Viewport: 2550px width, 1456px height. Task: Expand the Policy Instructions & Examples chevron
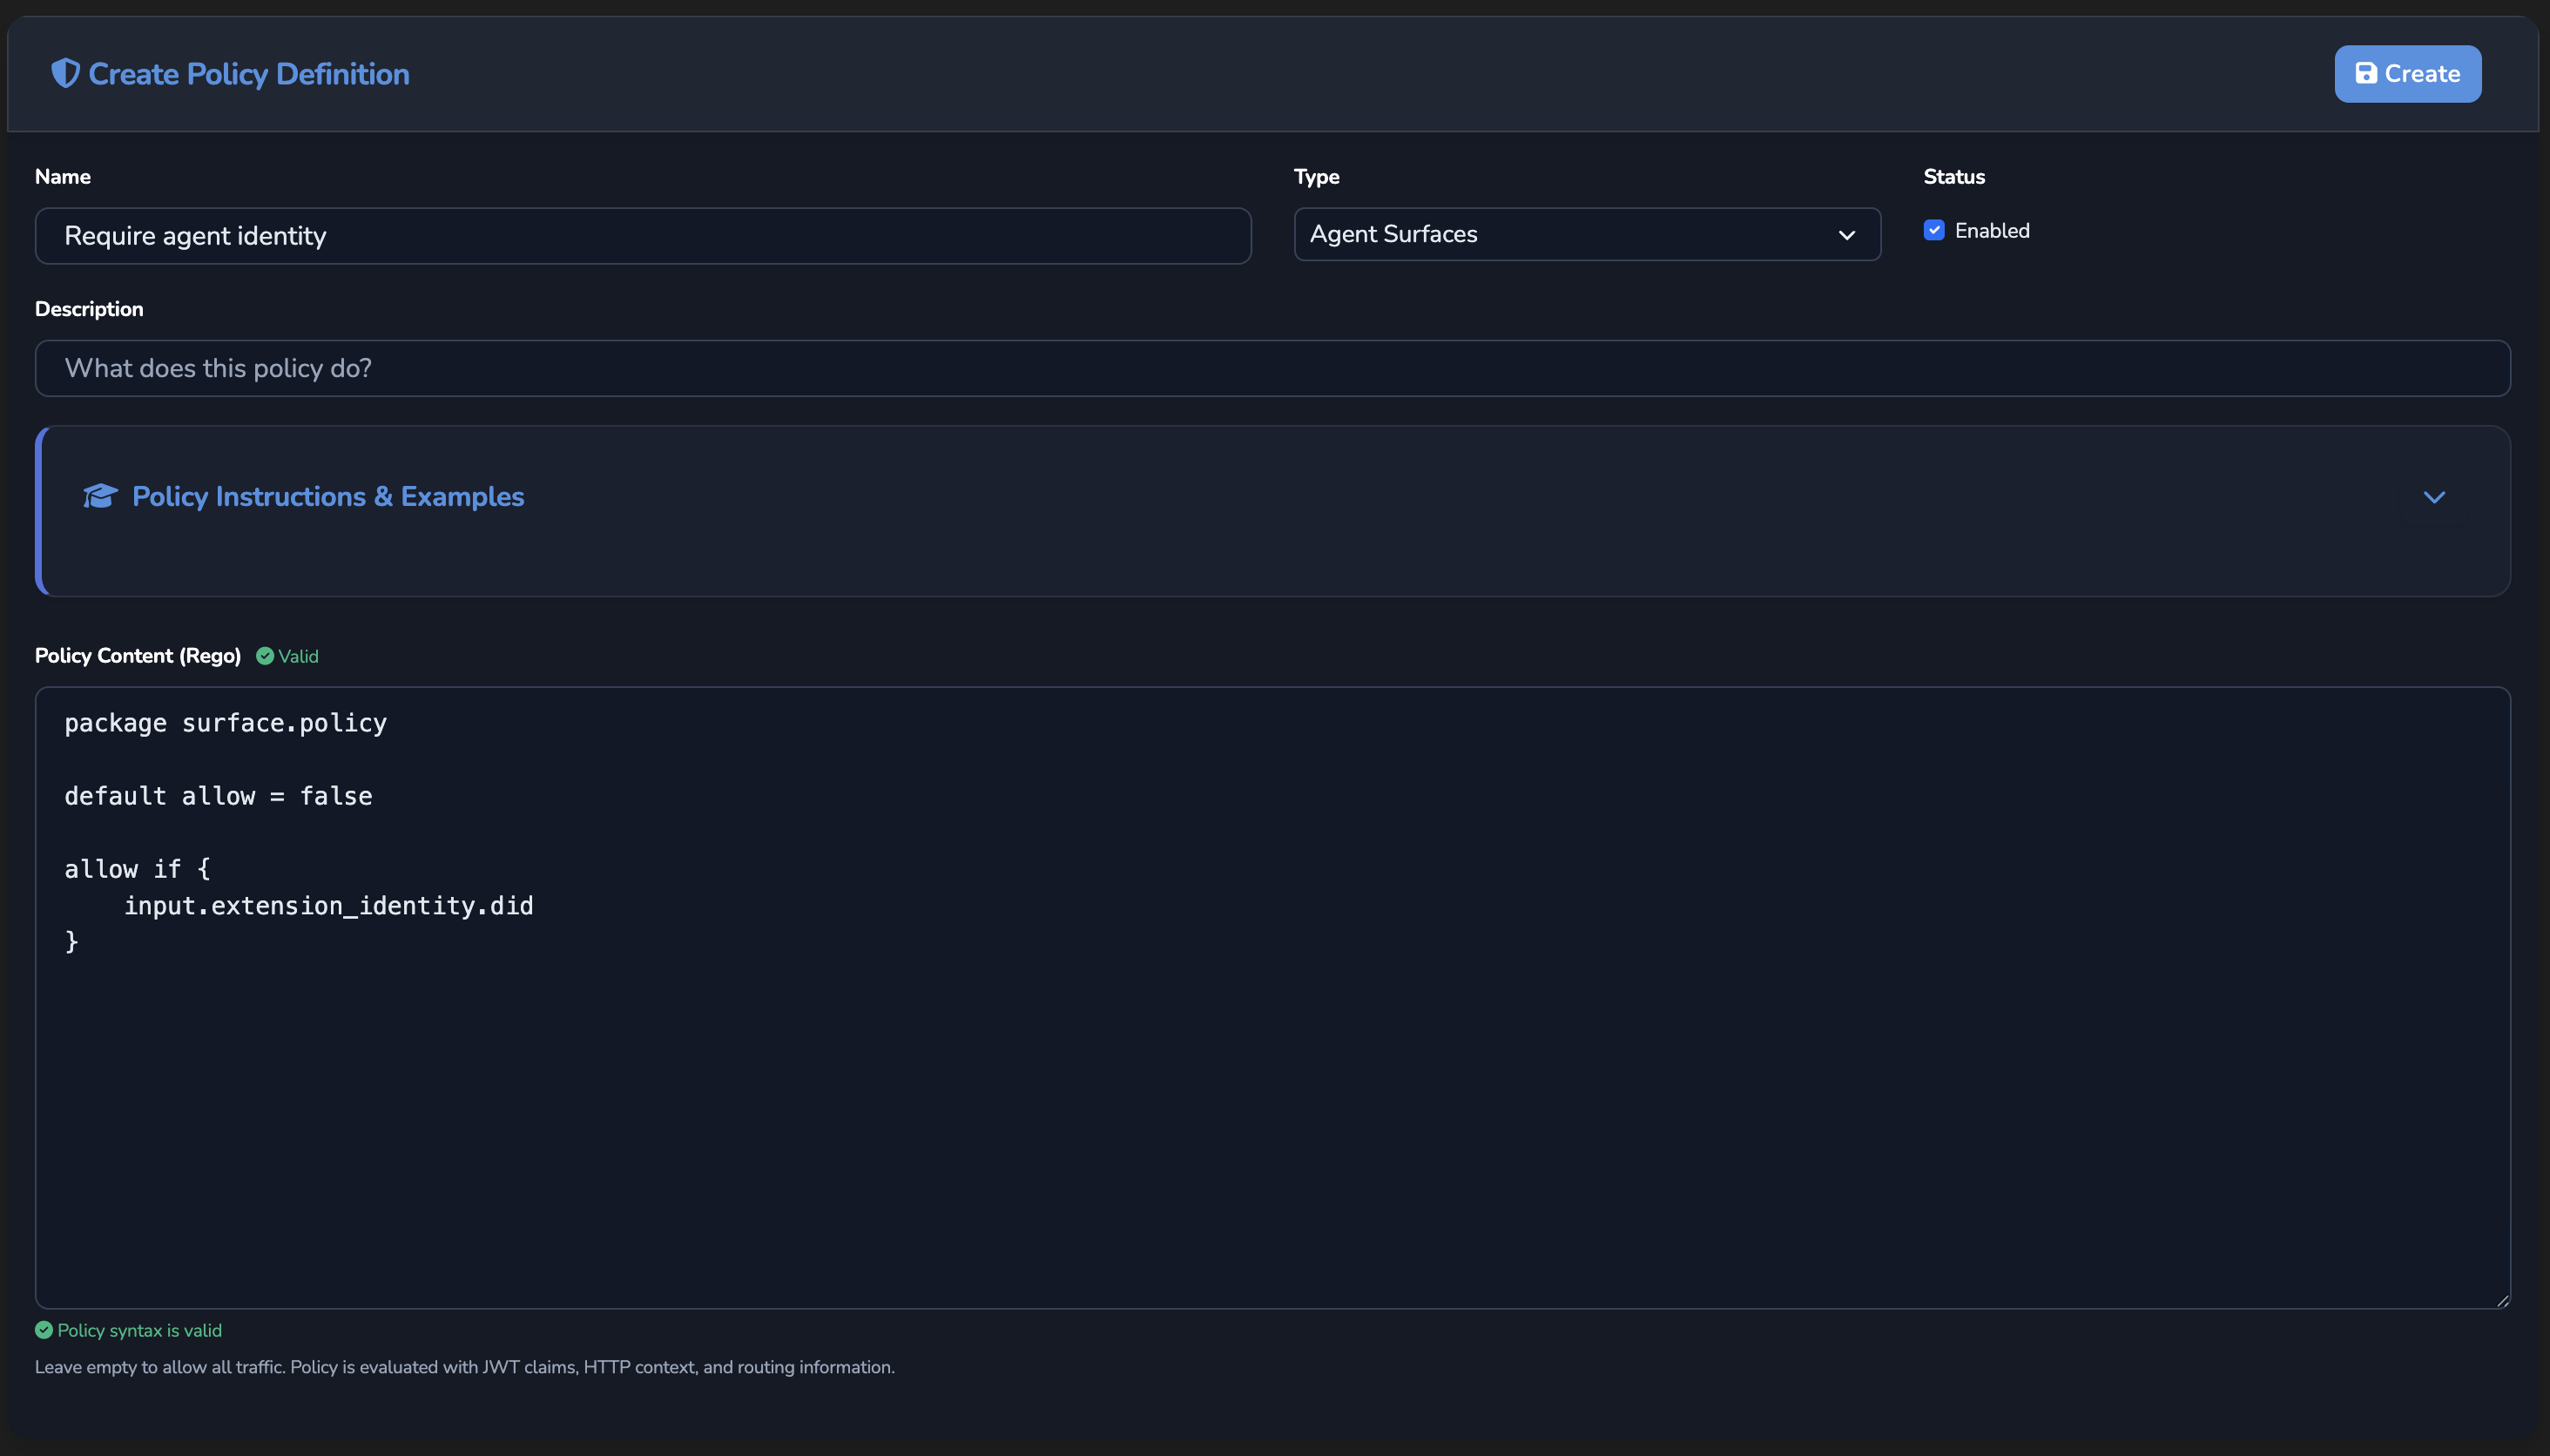[2434, 497]
